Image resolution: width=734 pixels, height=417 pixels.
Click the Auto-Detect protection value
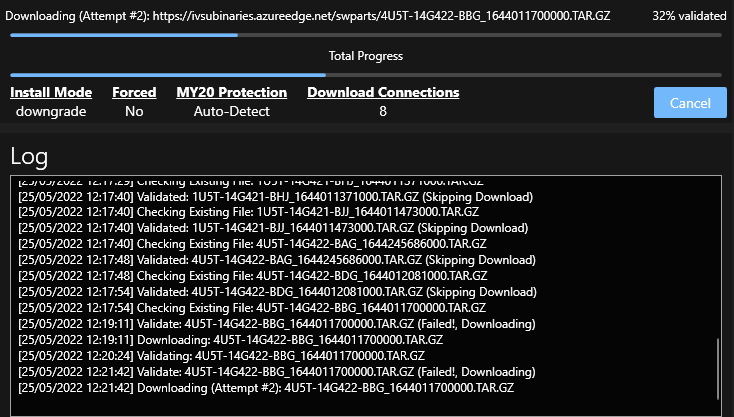pyautogui.click(x=232, y=111)
